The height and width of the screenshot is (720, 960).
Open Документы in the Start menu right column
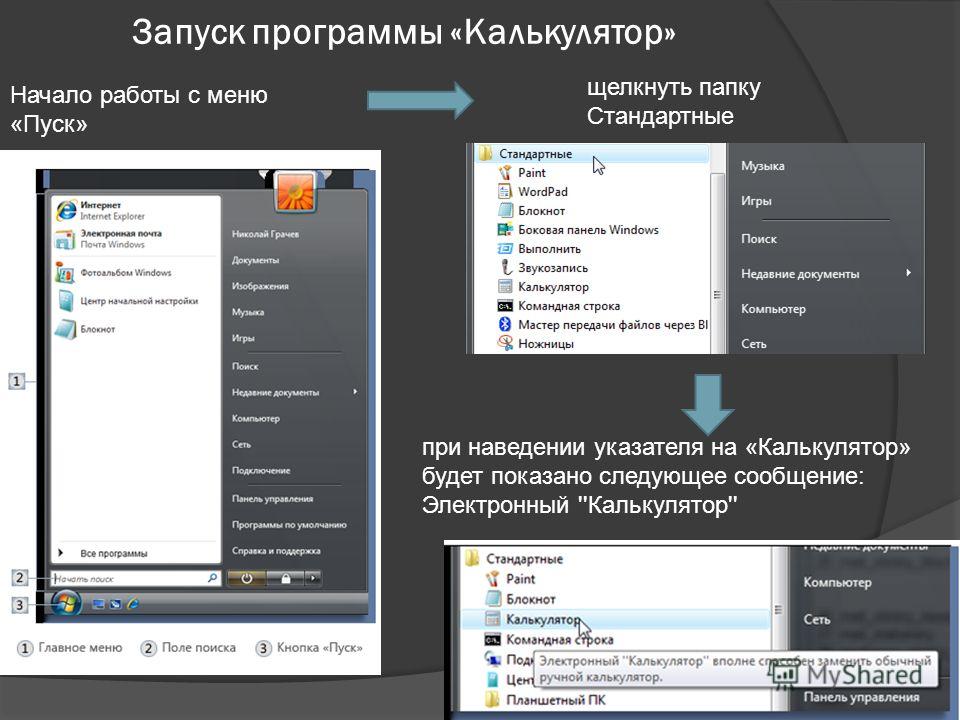point(255,260)
